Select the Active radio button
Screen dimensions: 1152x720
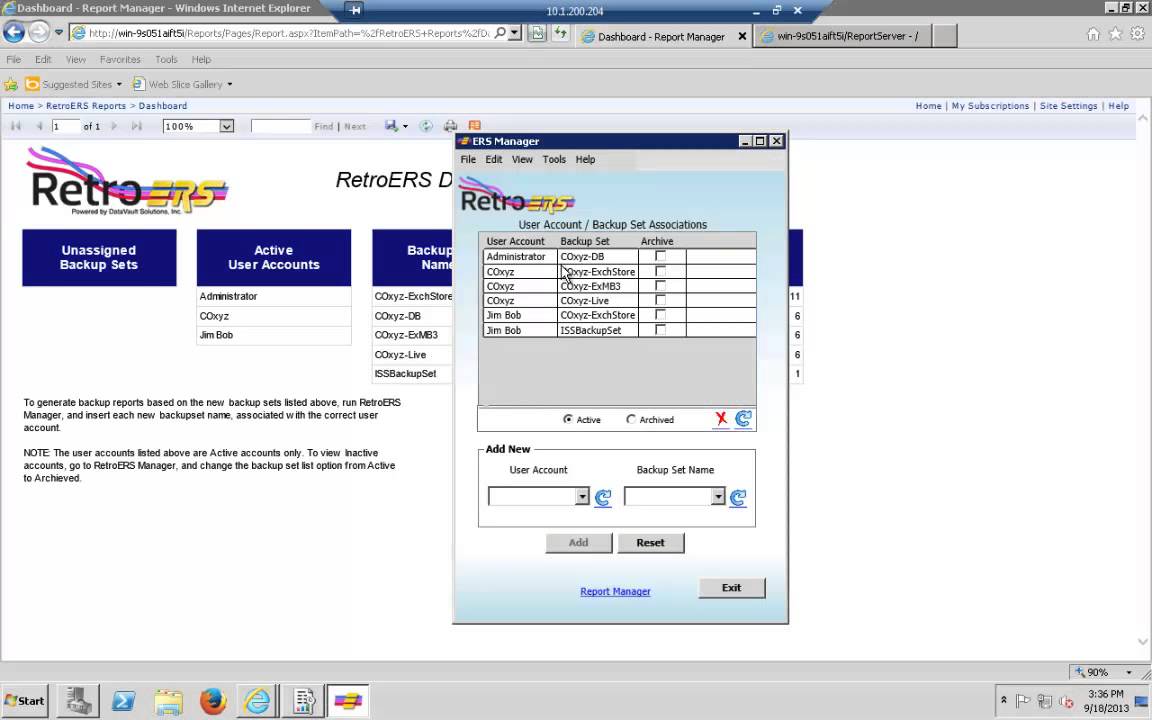[568, 420]
